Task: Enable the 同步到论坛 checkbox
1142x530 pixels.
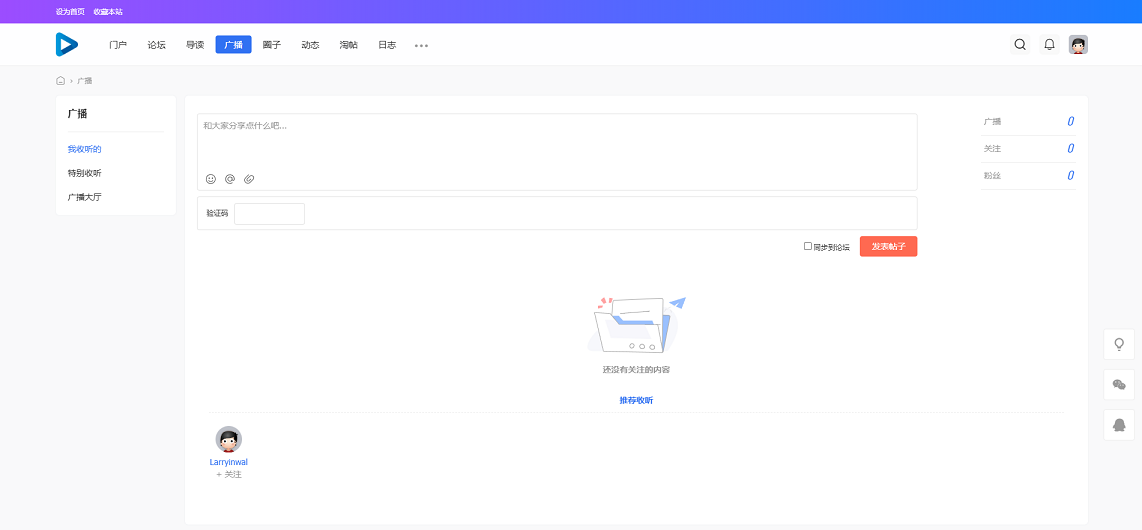Action: tap(808, 246)
